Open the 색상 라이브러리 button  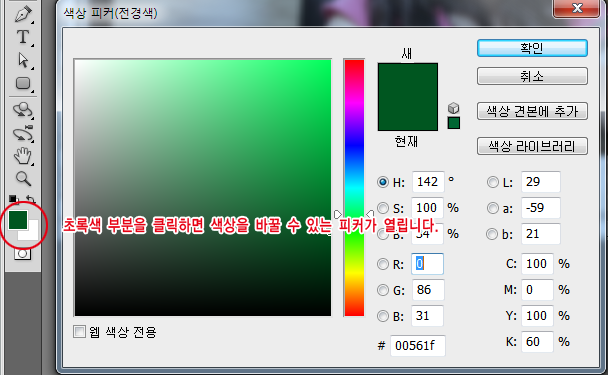click(x=532, y=146)
